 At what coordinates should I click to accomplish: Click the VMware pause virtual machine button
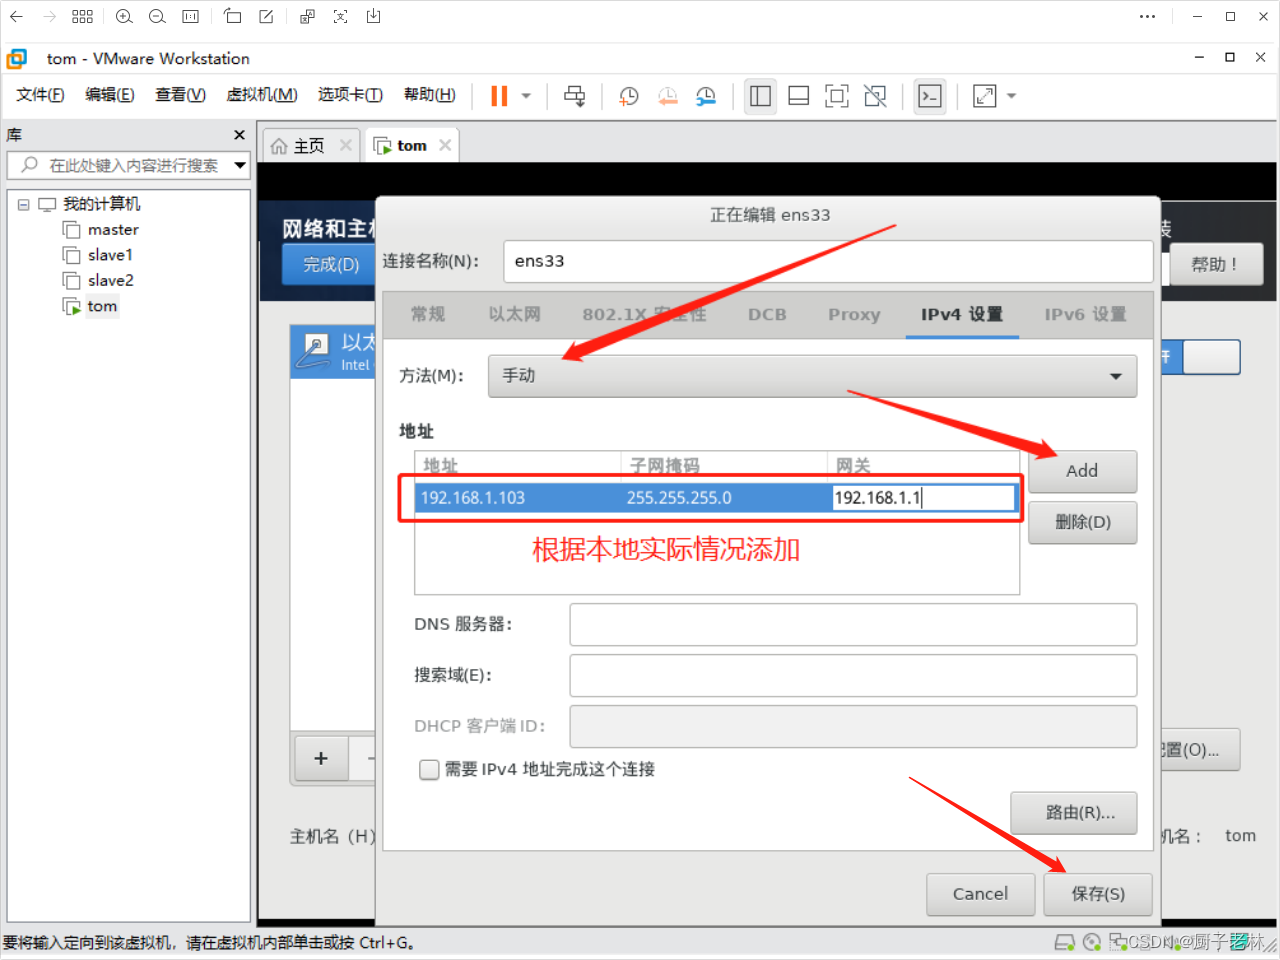pyautogui.click(x=499, y=96)
